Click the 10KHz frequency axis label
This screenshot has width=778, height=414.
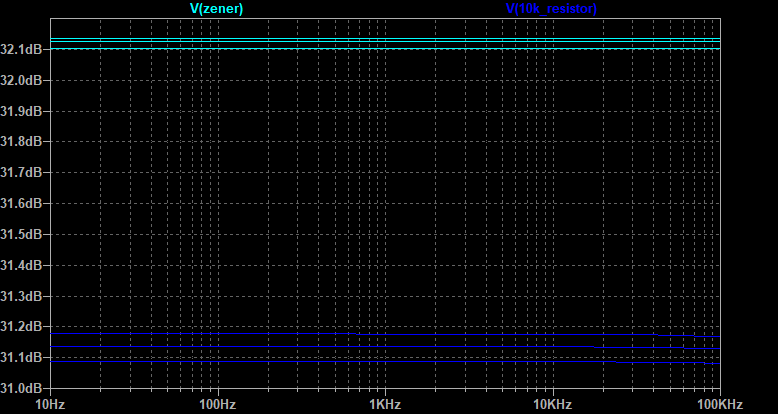[x=552, y=405]
